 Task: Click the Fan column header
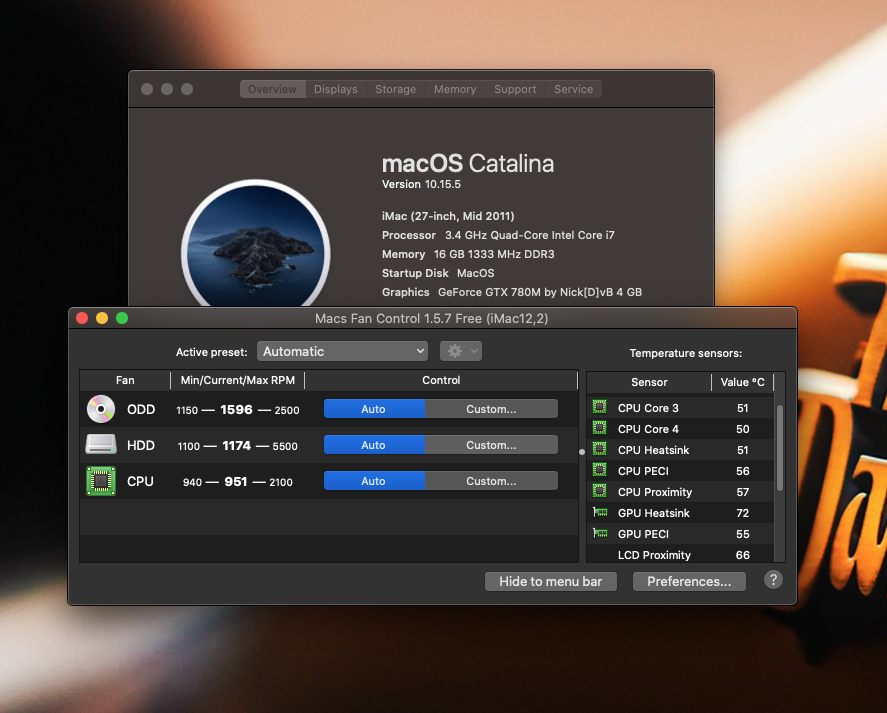[125, 380]
